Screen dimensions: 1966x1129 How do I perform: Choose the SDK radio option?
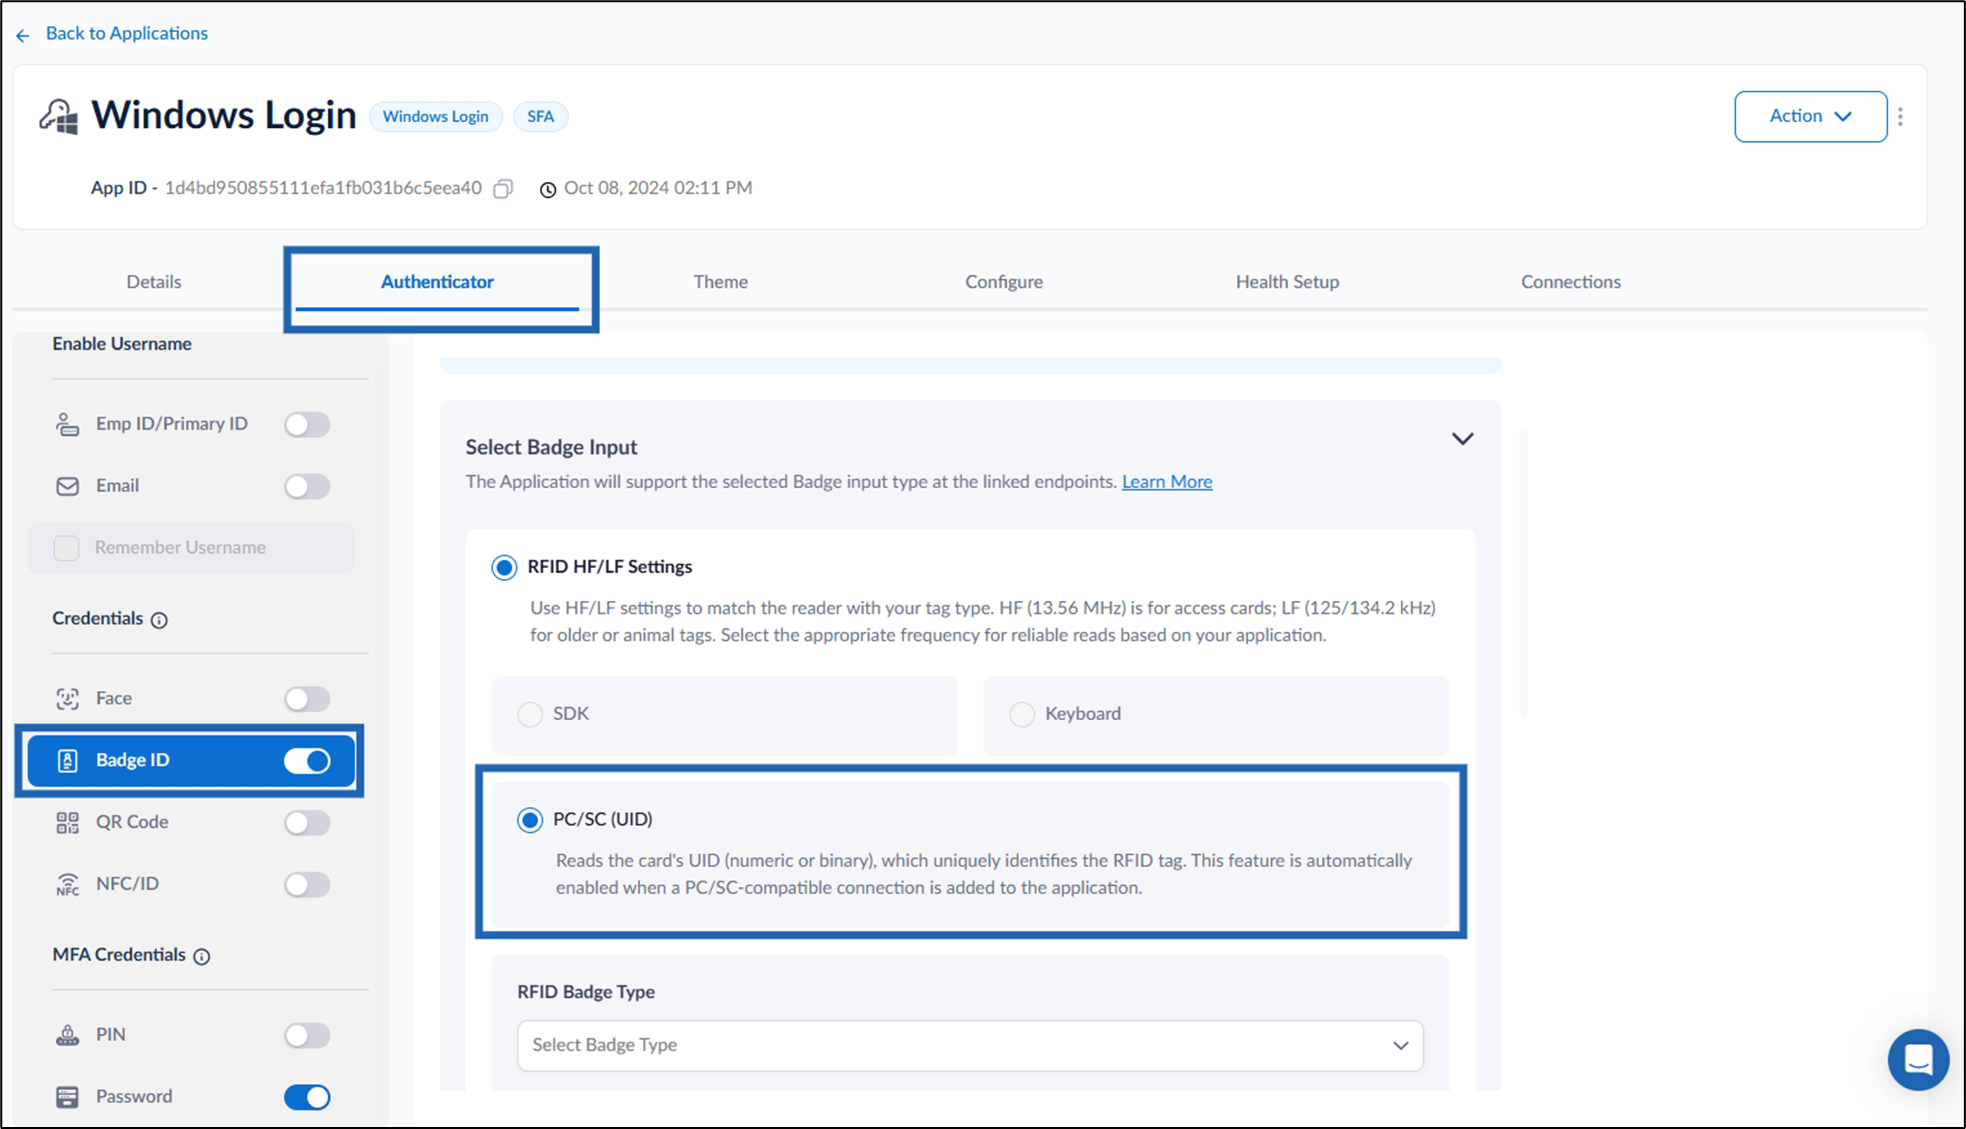[530, 714]
